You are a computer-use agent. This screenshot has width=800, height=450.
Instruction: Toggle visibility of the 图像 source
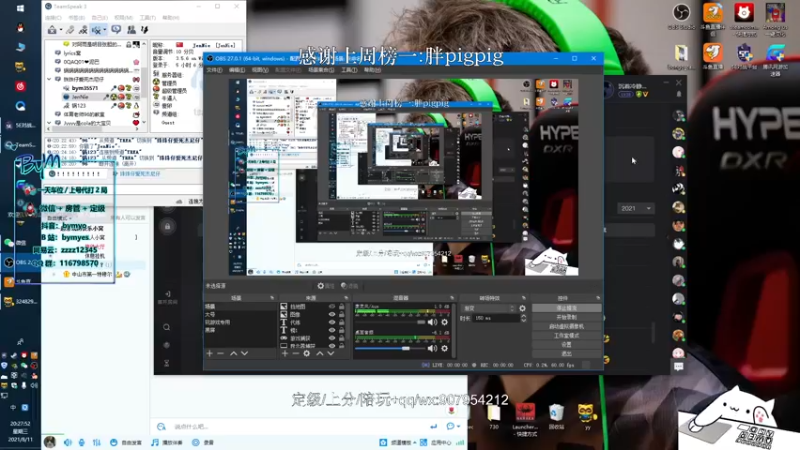click(332, 314)
